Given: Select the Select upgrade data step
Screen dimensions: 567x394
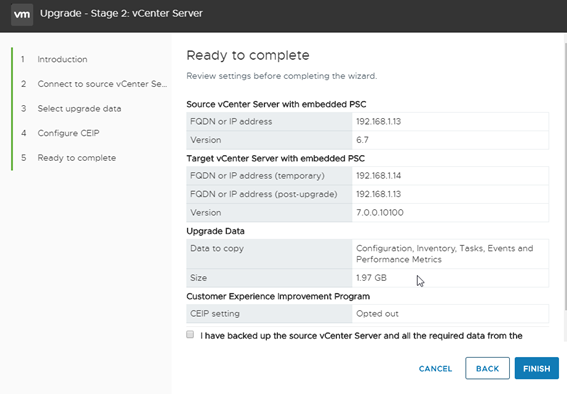Looking at the screenshot, I should pos(79,108).
